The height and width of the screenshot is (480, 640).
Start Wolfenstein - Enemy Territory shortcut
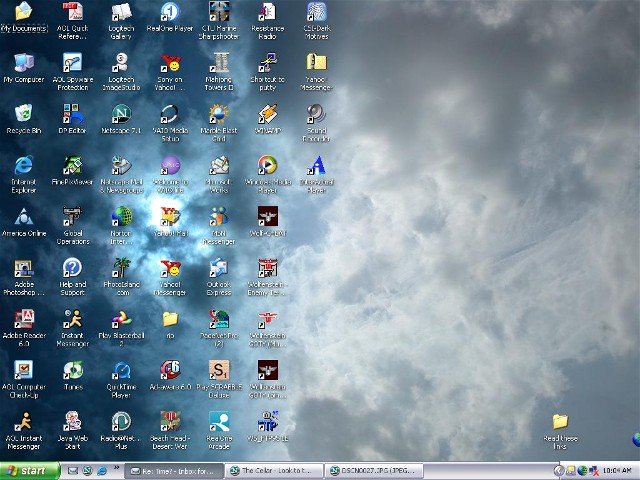[267, 268]
